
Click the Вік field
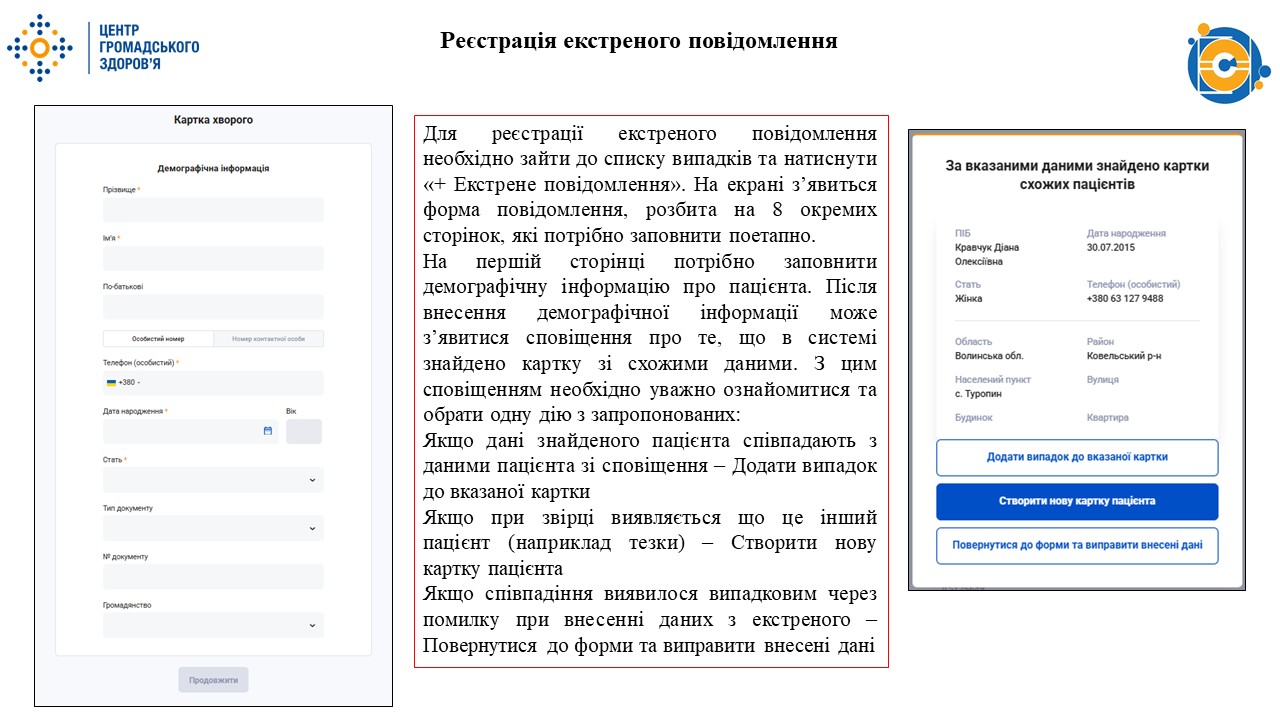coord(303,431)
